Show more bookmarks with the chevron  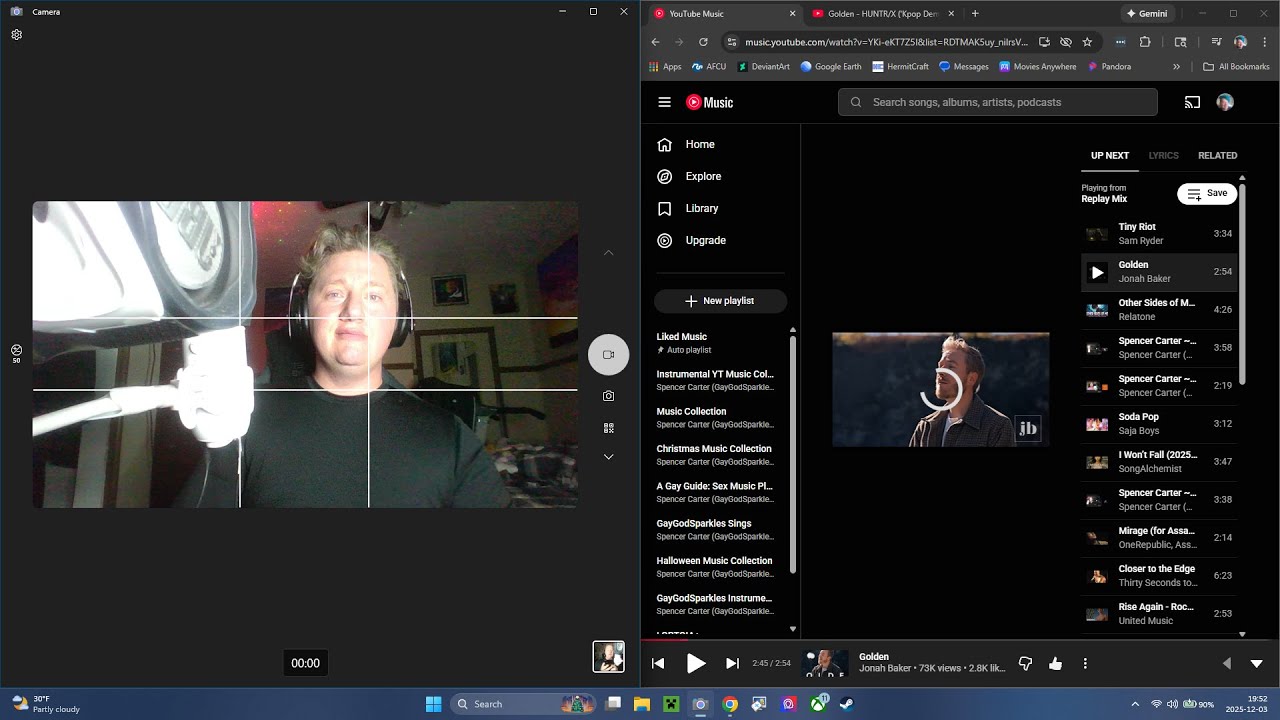click(x=1176, y=67)
